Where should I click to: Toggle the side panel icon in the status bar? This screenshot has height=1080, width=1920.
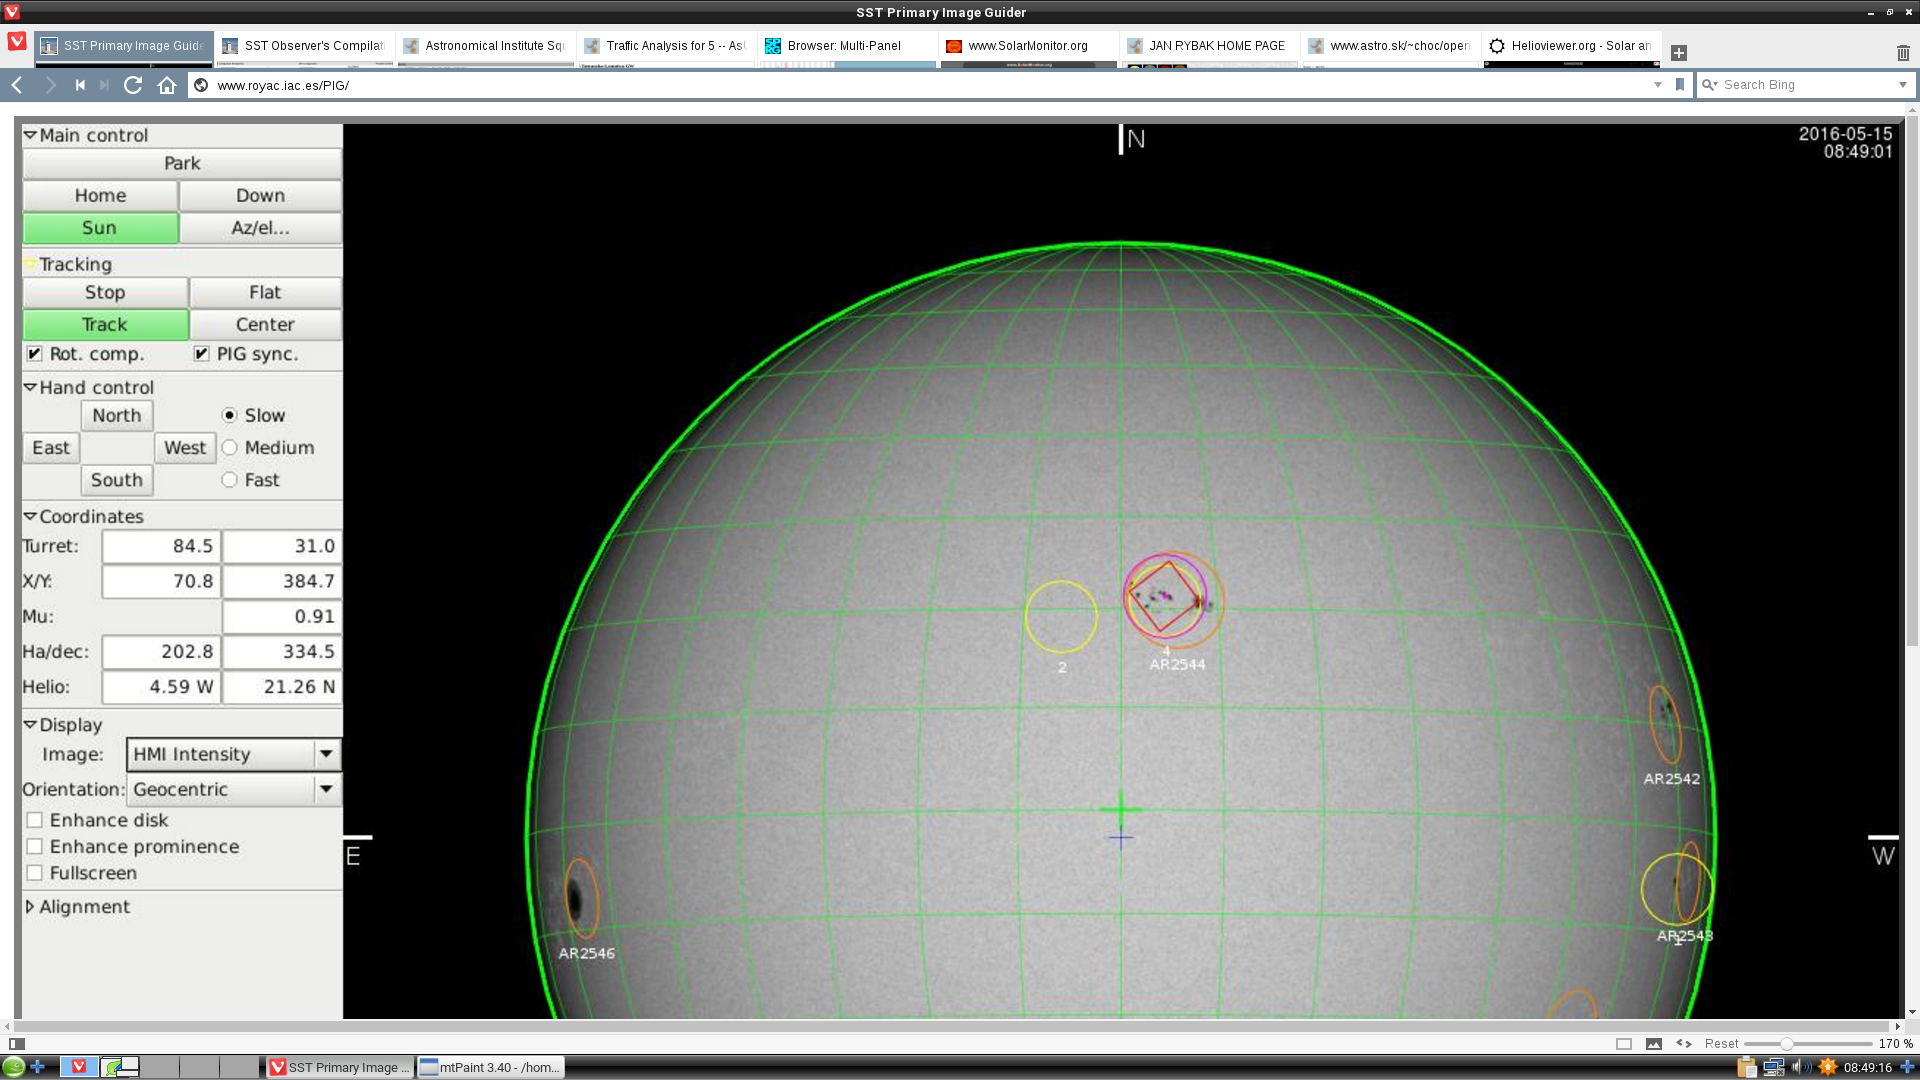tap(16, 1044)
